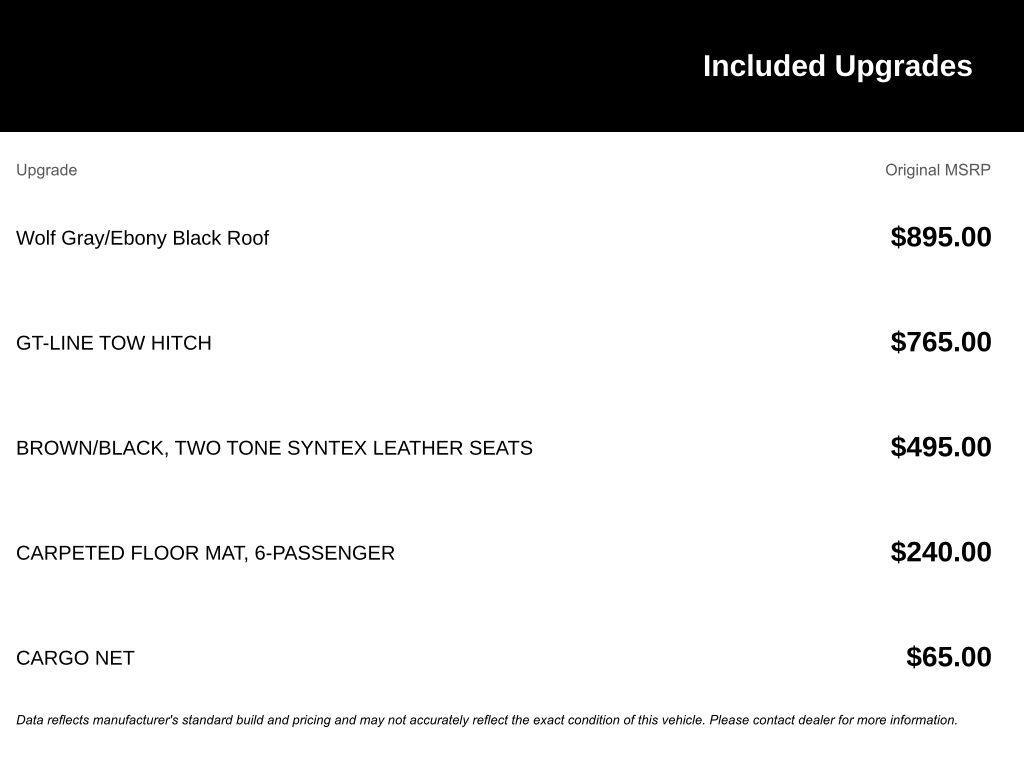Click the $65.00 cargo net price
The image size is (1024, 768).
pos(948,657)
